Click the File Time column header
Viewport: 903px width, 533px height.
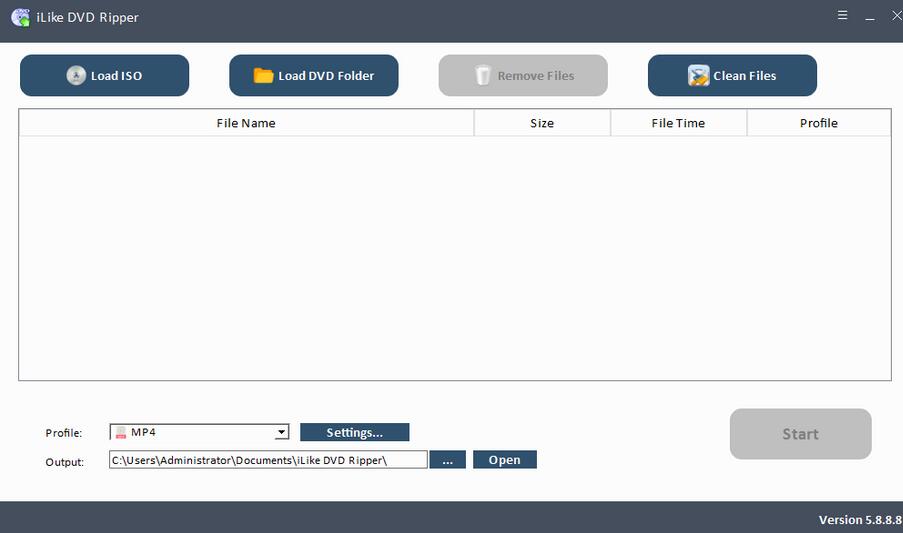(678, 123)
